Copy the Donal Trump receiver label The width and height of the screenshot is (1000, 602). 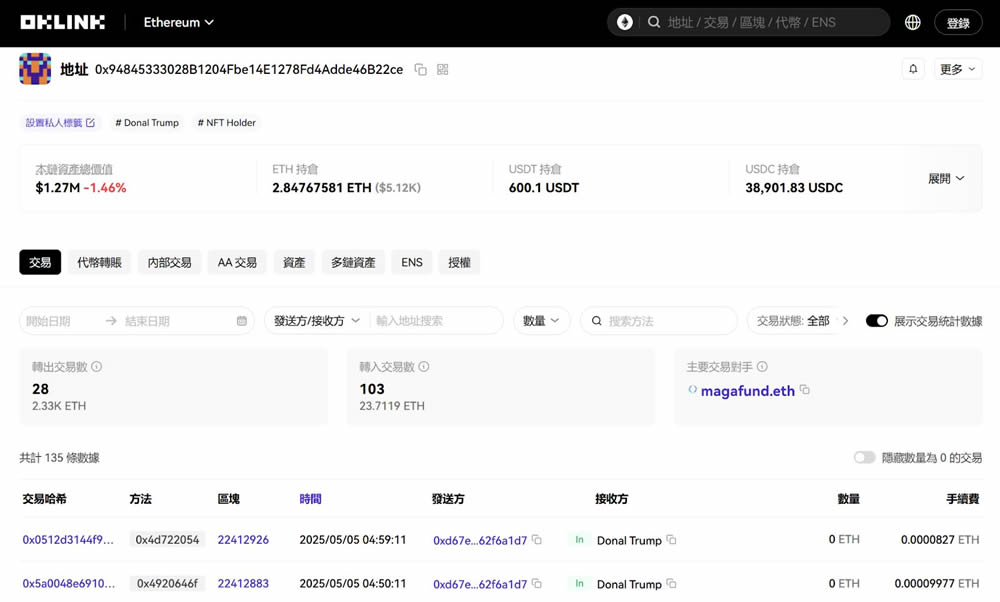pyautogui.click(x=670, y=540)
